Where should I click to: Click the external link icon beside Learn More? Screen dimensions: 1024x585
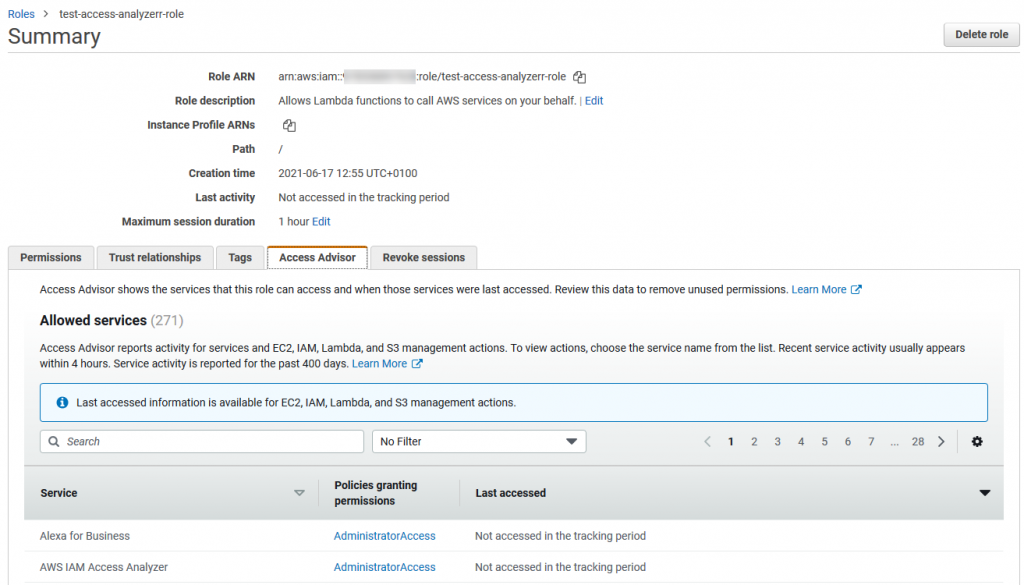click(x=856, y=289)
